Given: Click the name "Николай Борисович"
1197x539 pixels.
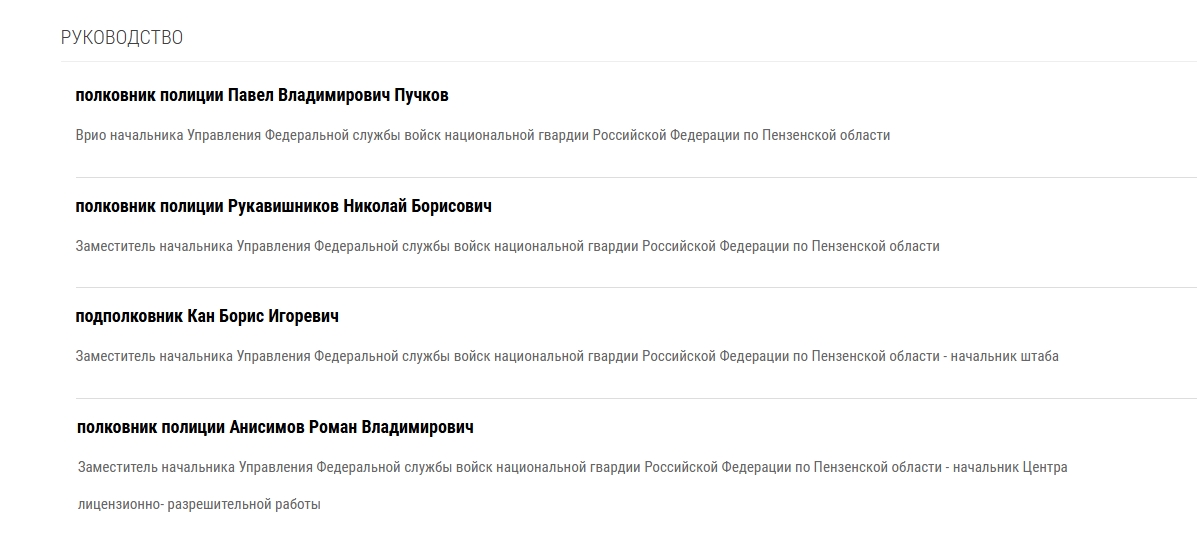Looking at the screenshot, I should [417, 207].
